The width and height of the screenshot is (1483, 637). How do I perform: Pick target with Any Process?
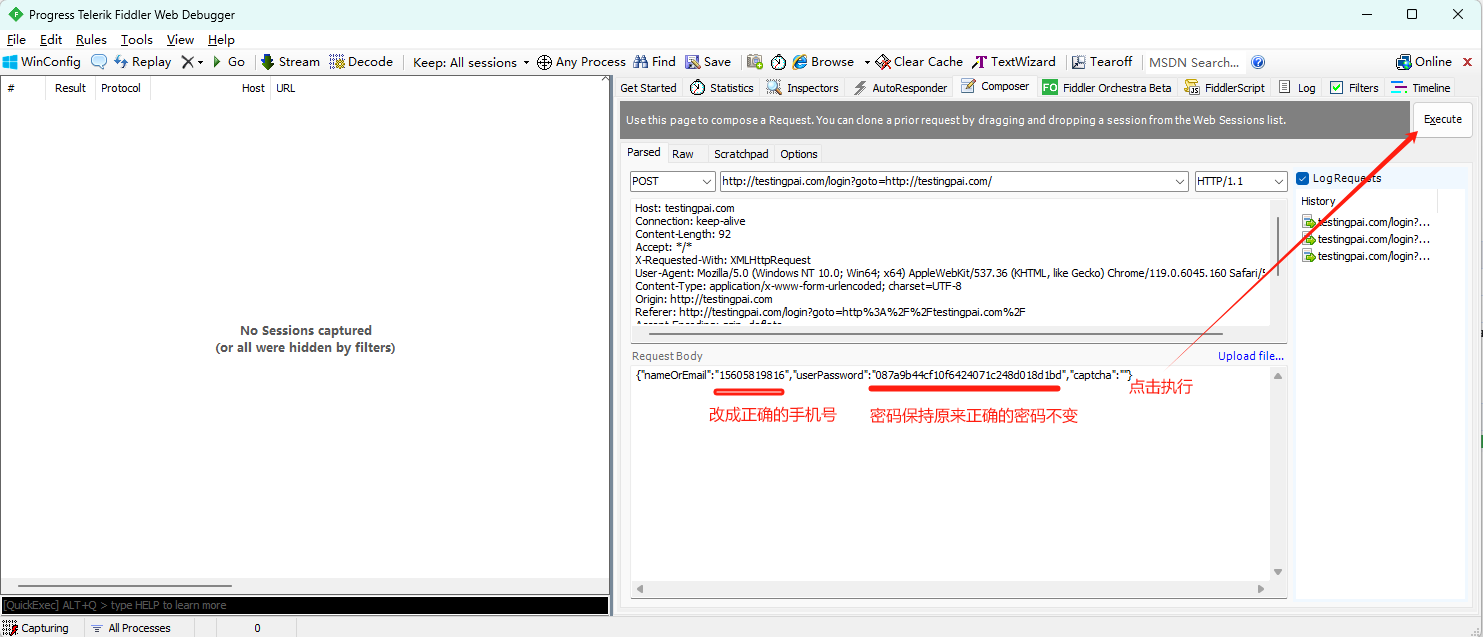coord(581,62)
